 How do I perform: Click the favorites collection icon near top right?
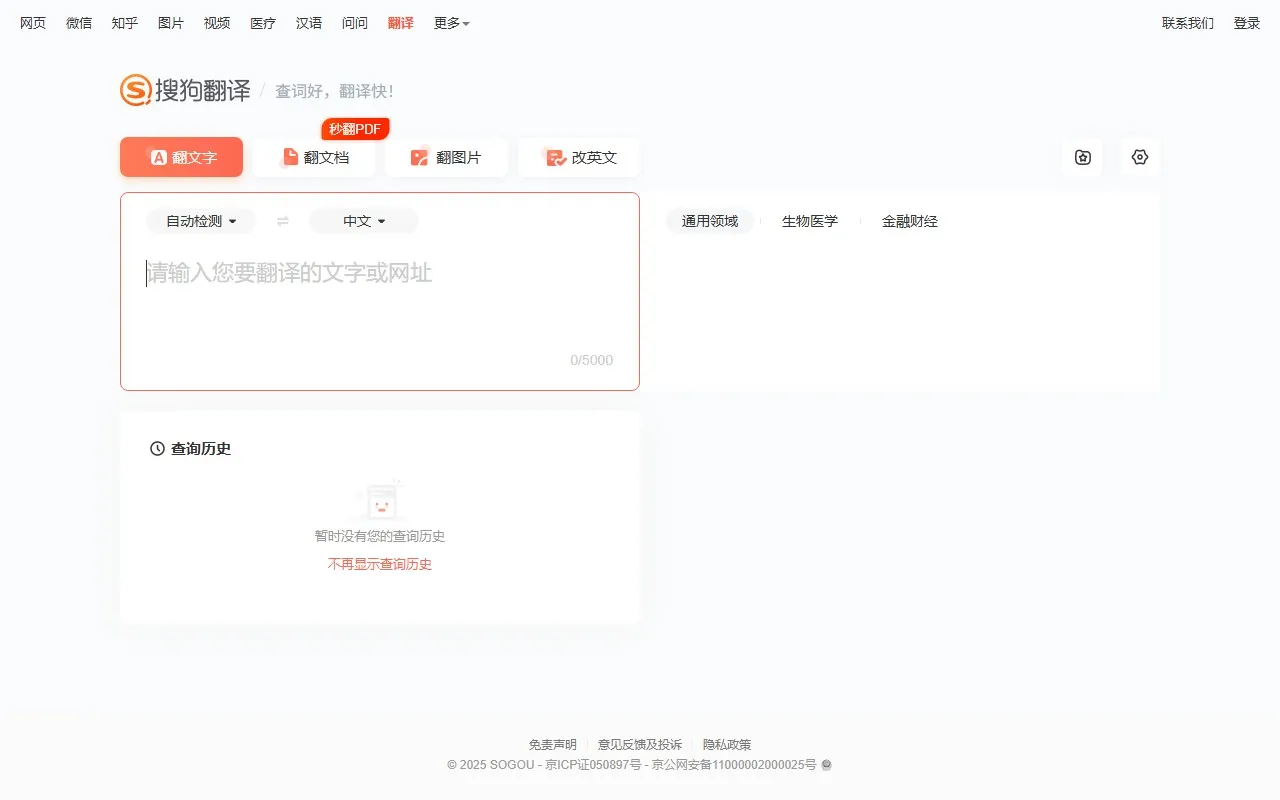pos(1082,157)
